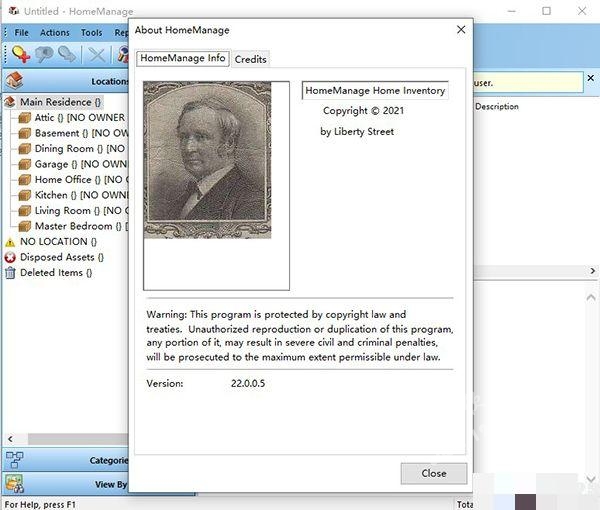The image size is (600, 510).
Task: Click the HomeManage Home Inventory text field
Action: click(x=375, y=90)
